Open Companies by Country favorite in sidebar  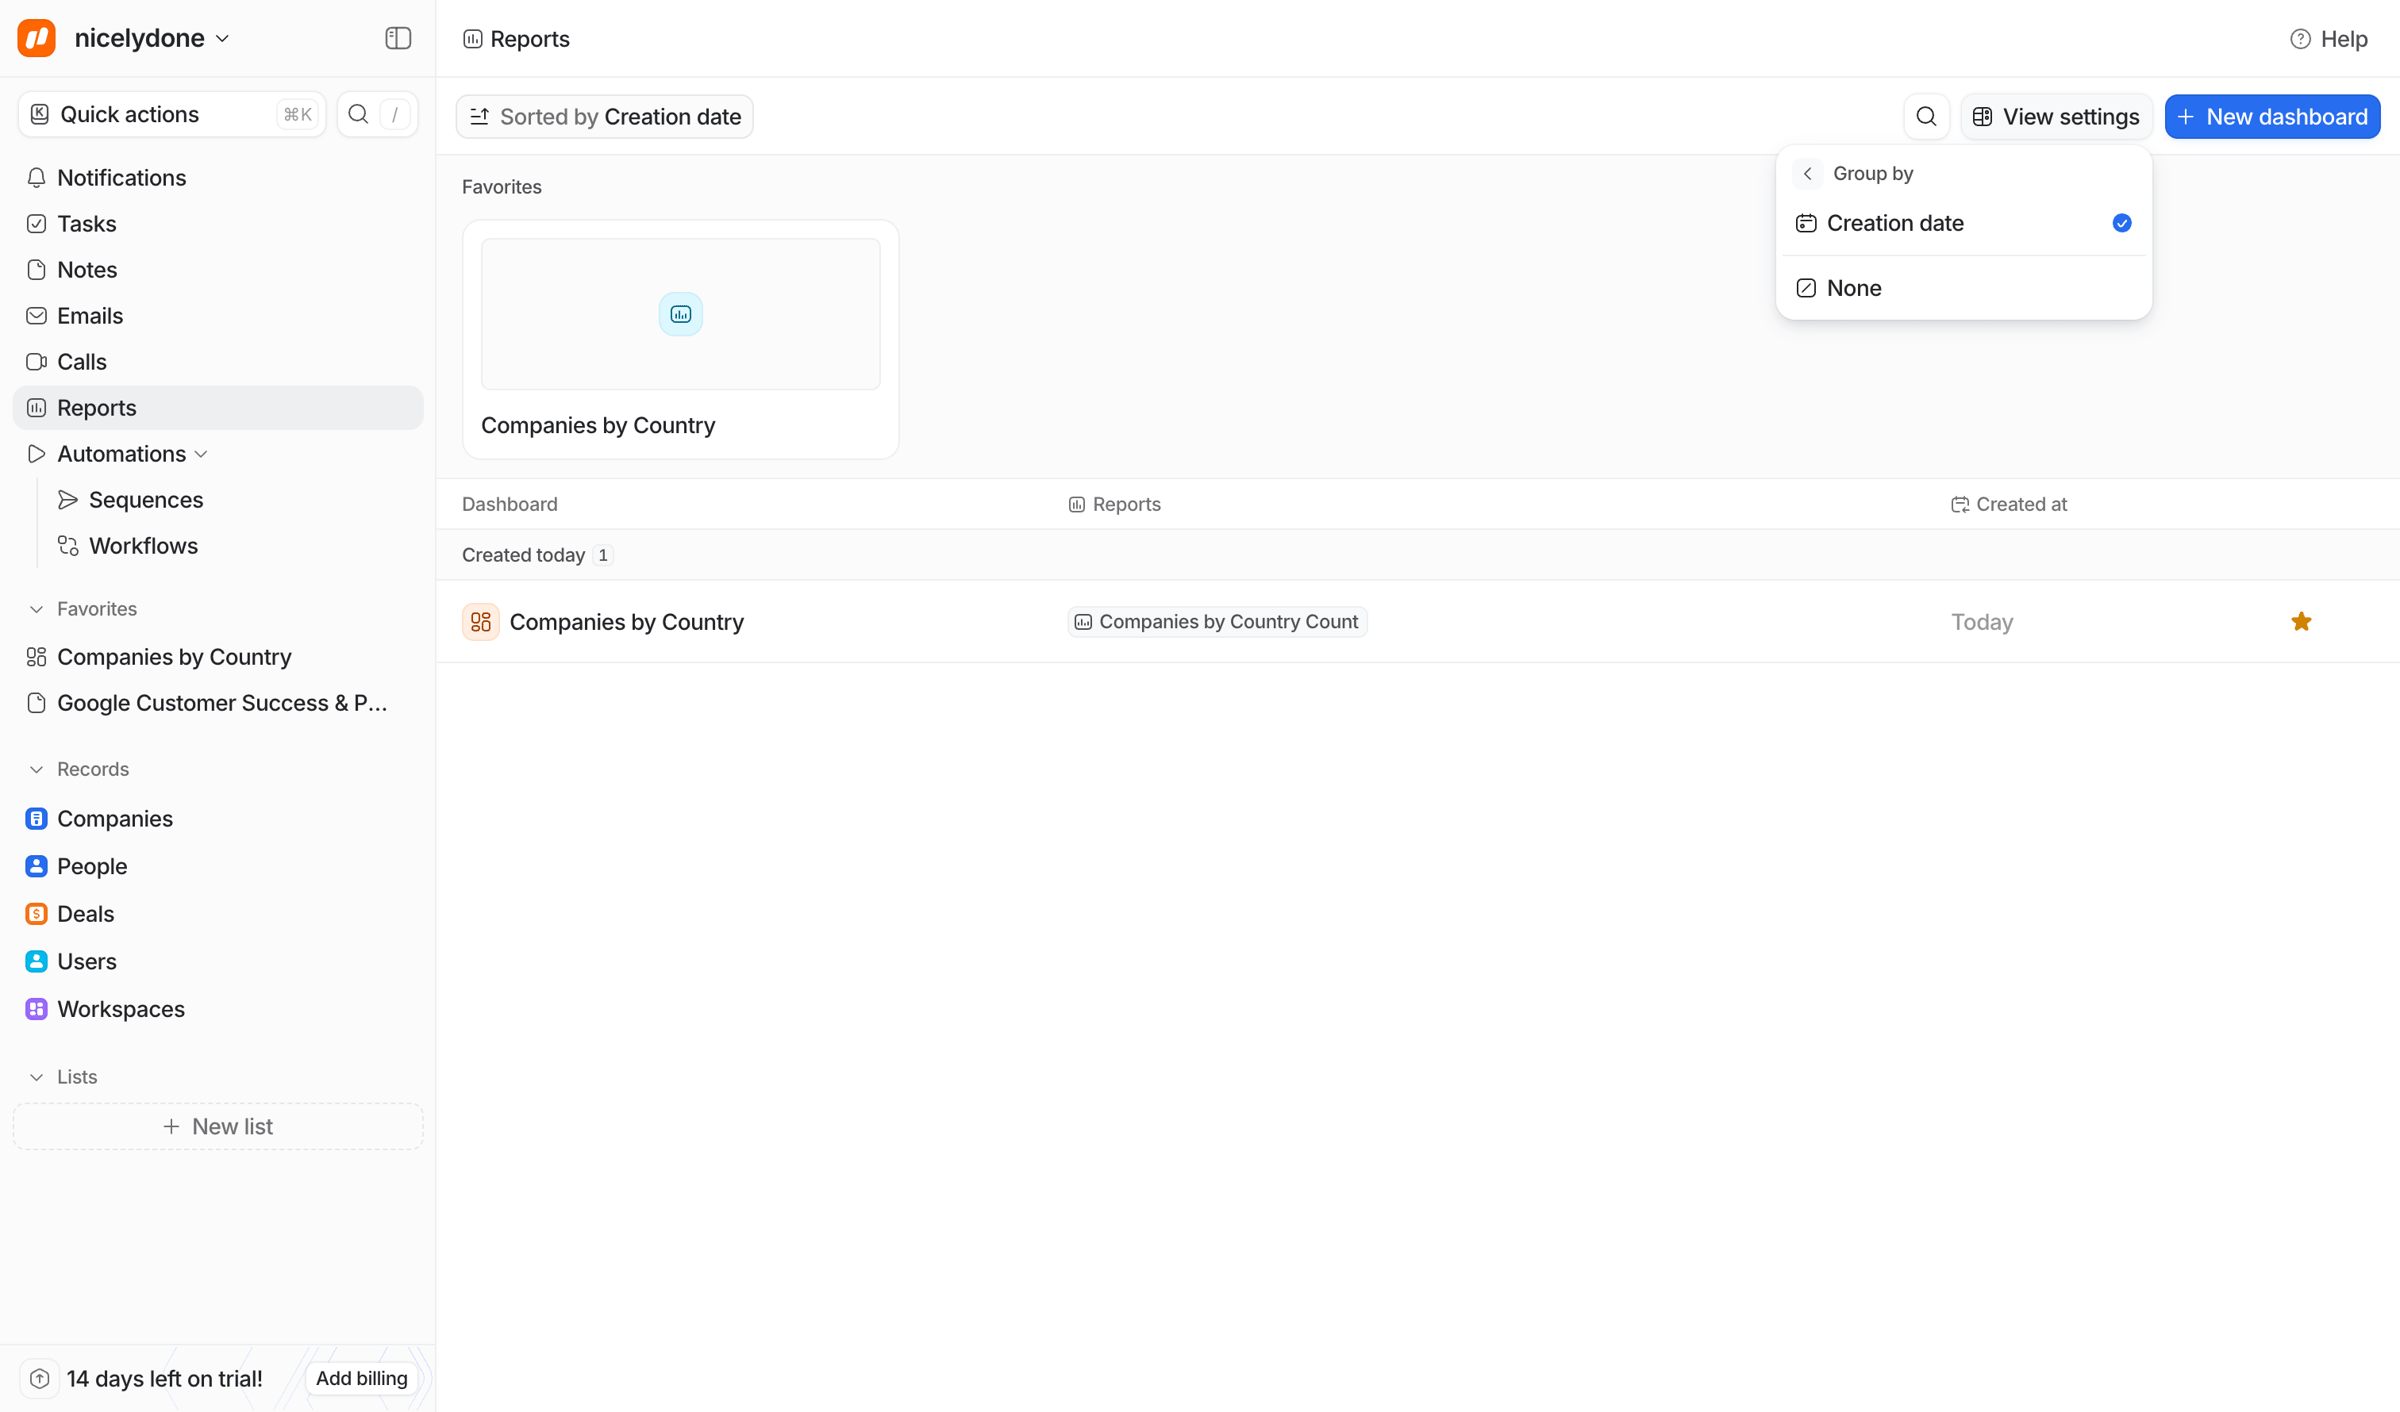tap(218, 657)
